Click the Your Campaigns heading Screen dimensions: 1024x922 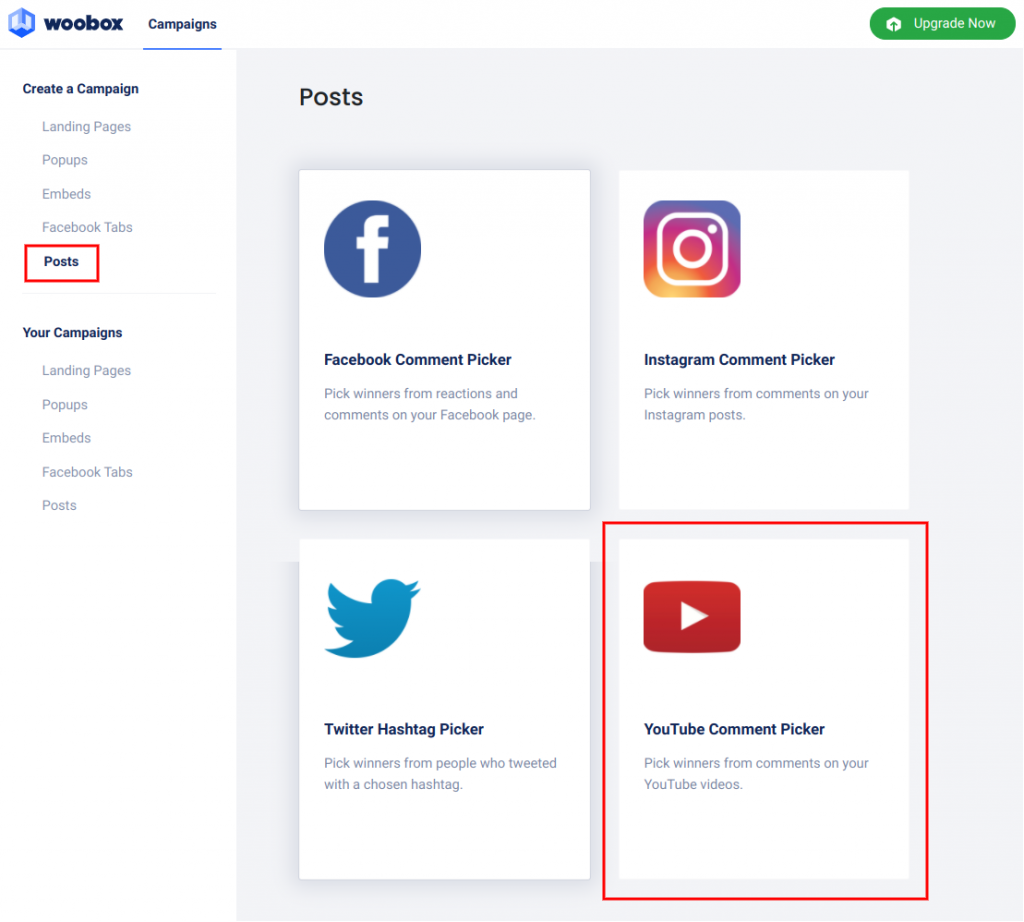click(72, 333)
